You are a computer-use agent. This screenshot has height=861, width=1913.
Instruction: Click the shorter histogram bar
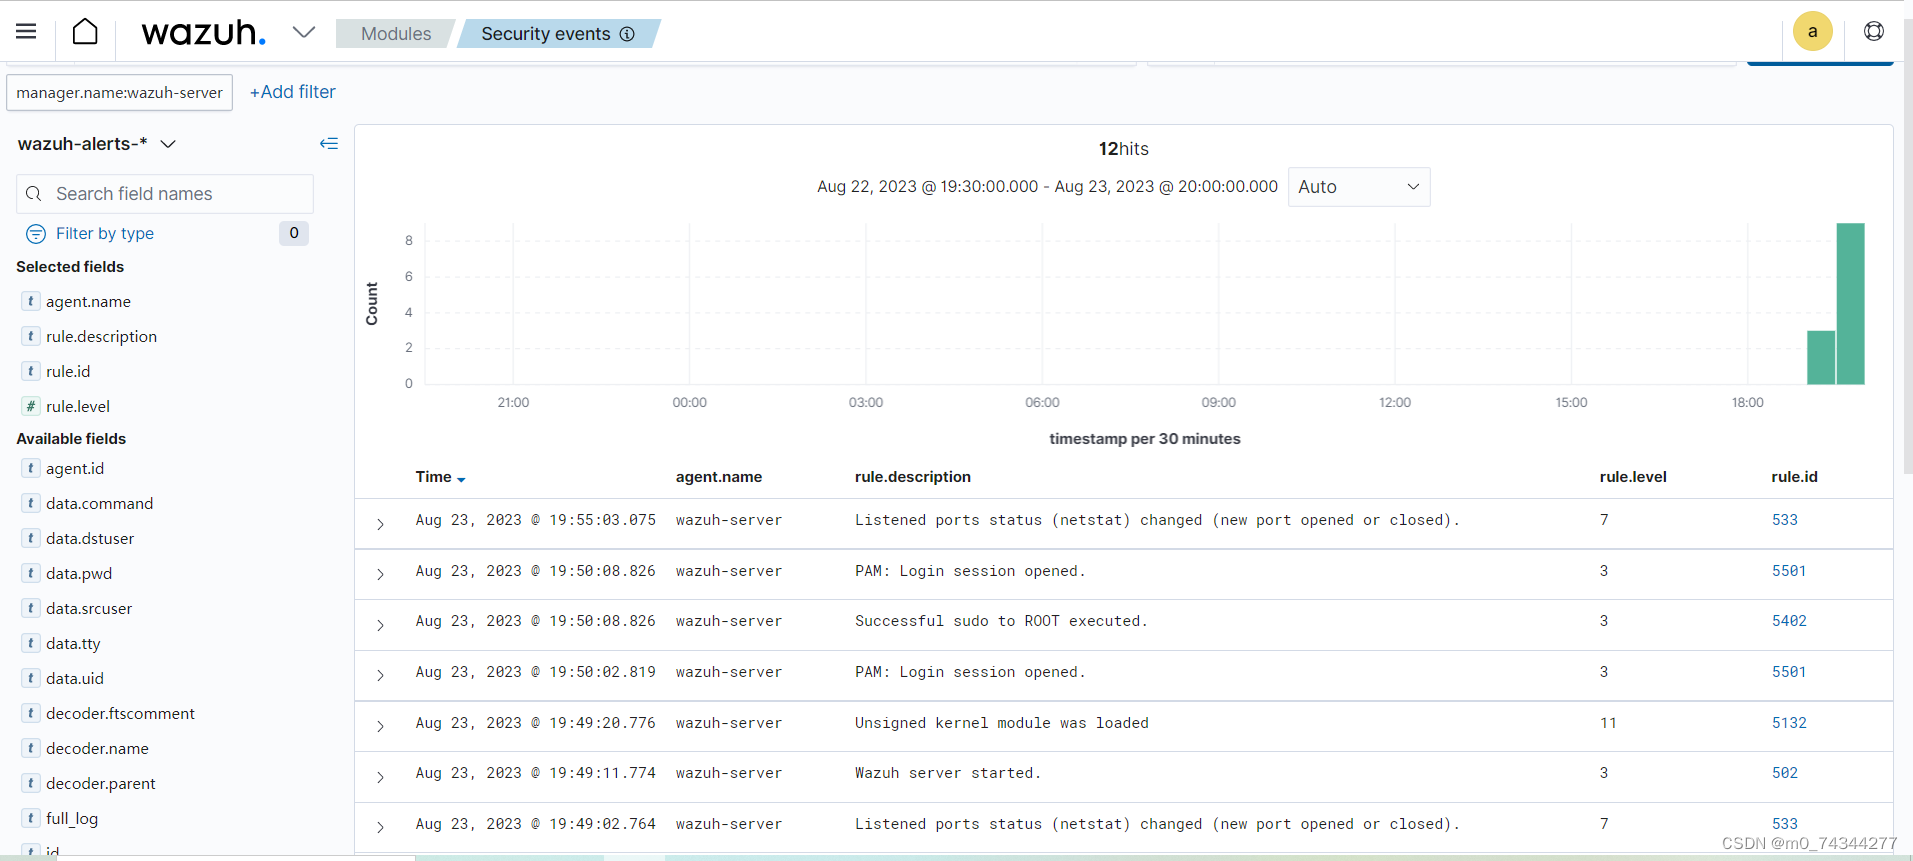point(1821,357)
